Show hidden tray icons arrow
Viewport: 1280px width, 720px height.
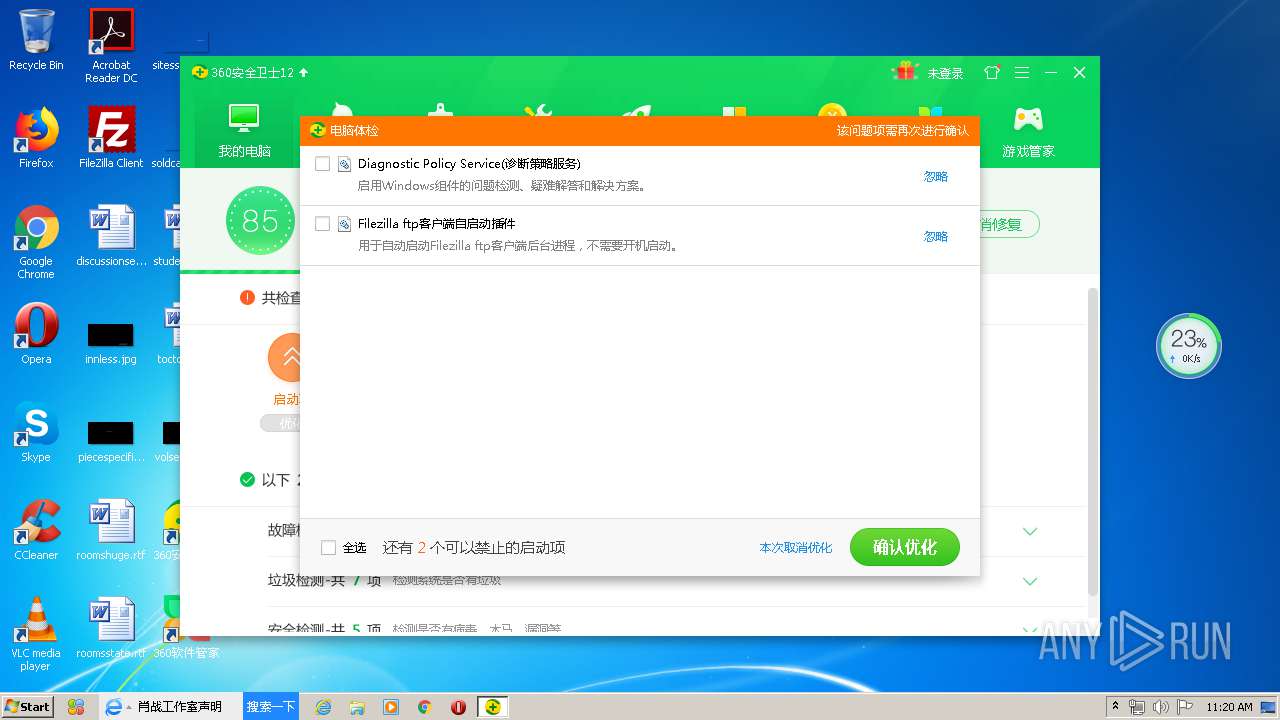(1115, 707)
